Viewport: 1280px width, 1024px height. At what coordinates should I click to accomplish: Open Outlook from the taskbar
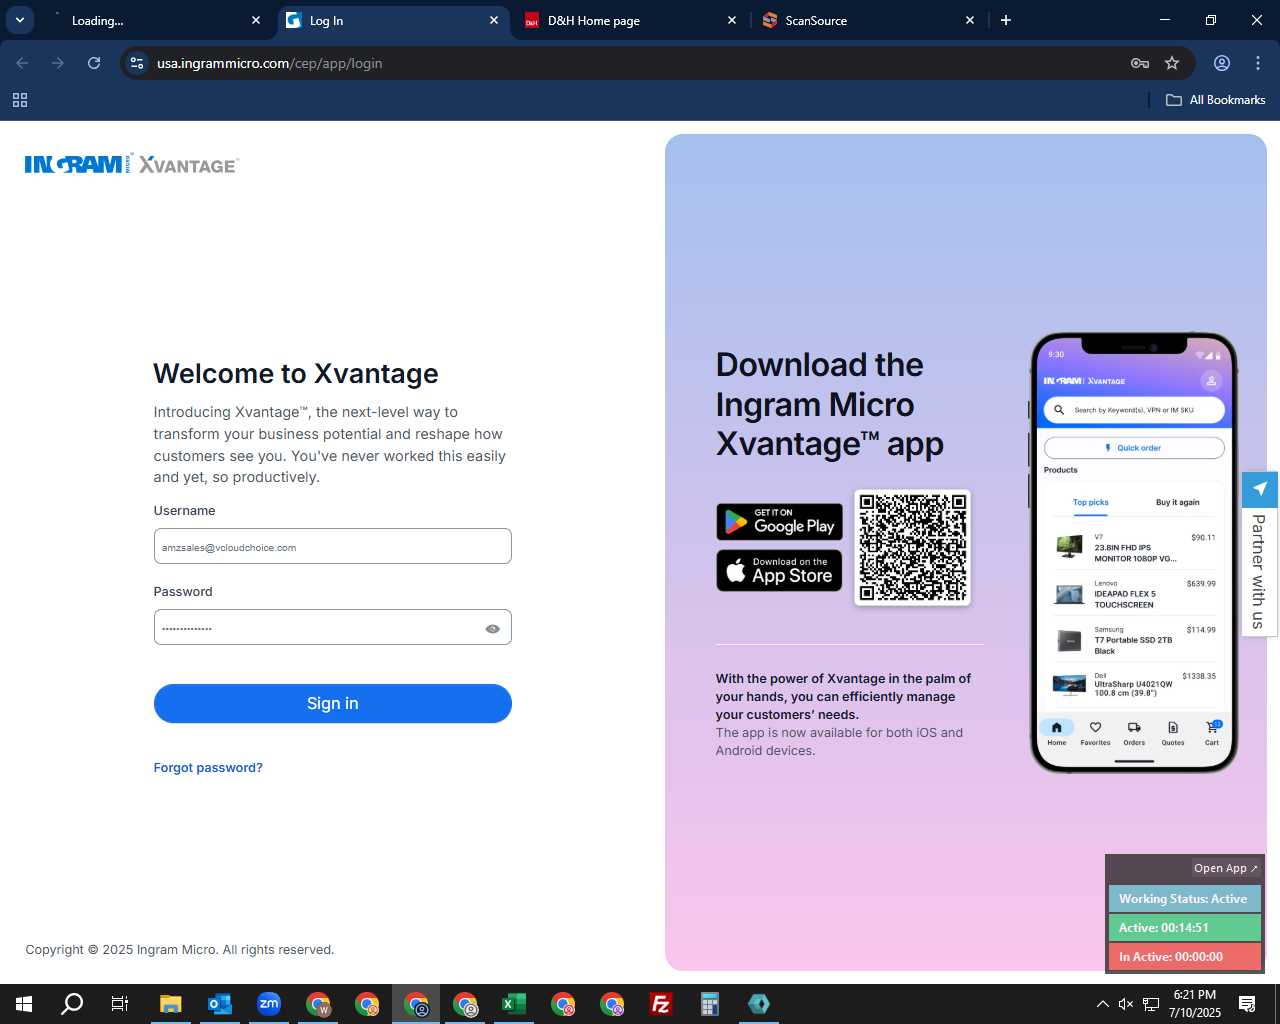[220, 1004]
